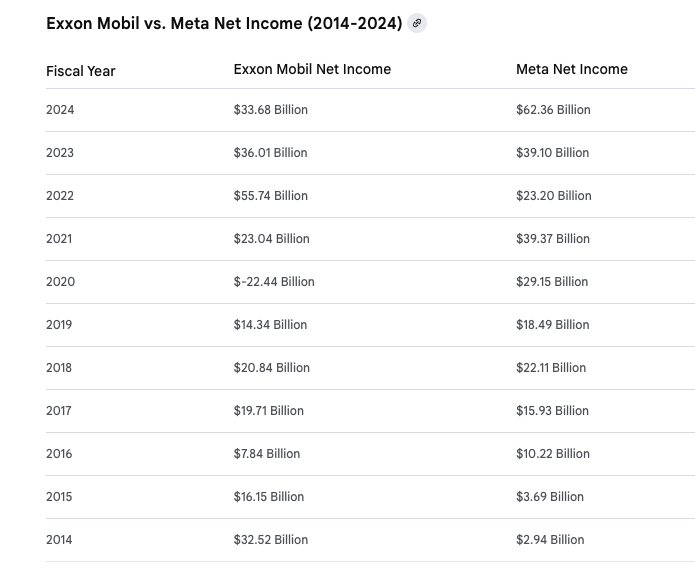Click the Meta Net Income column header
Viewport: 695px width, 571px height.
coord(572,70)
